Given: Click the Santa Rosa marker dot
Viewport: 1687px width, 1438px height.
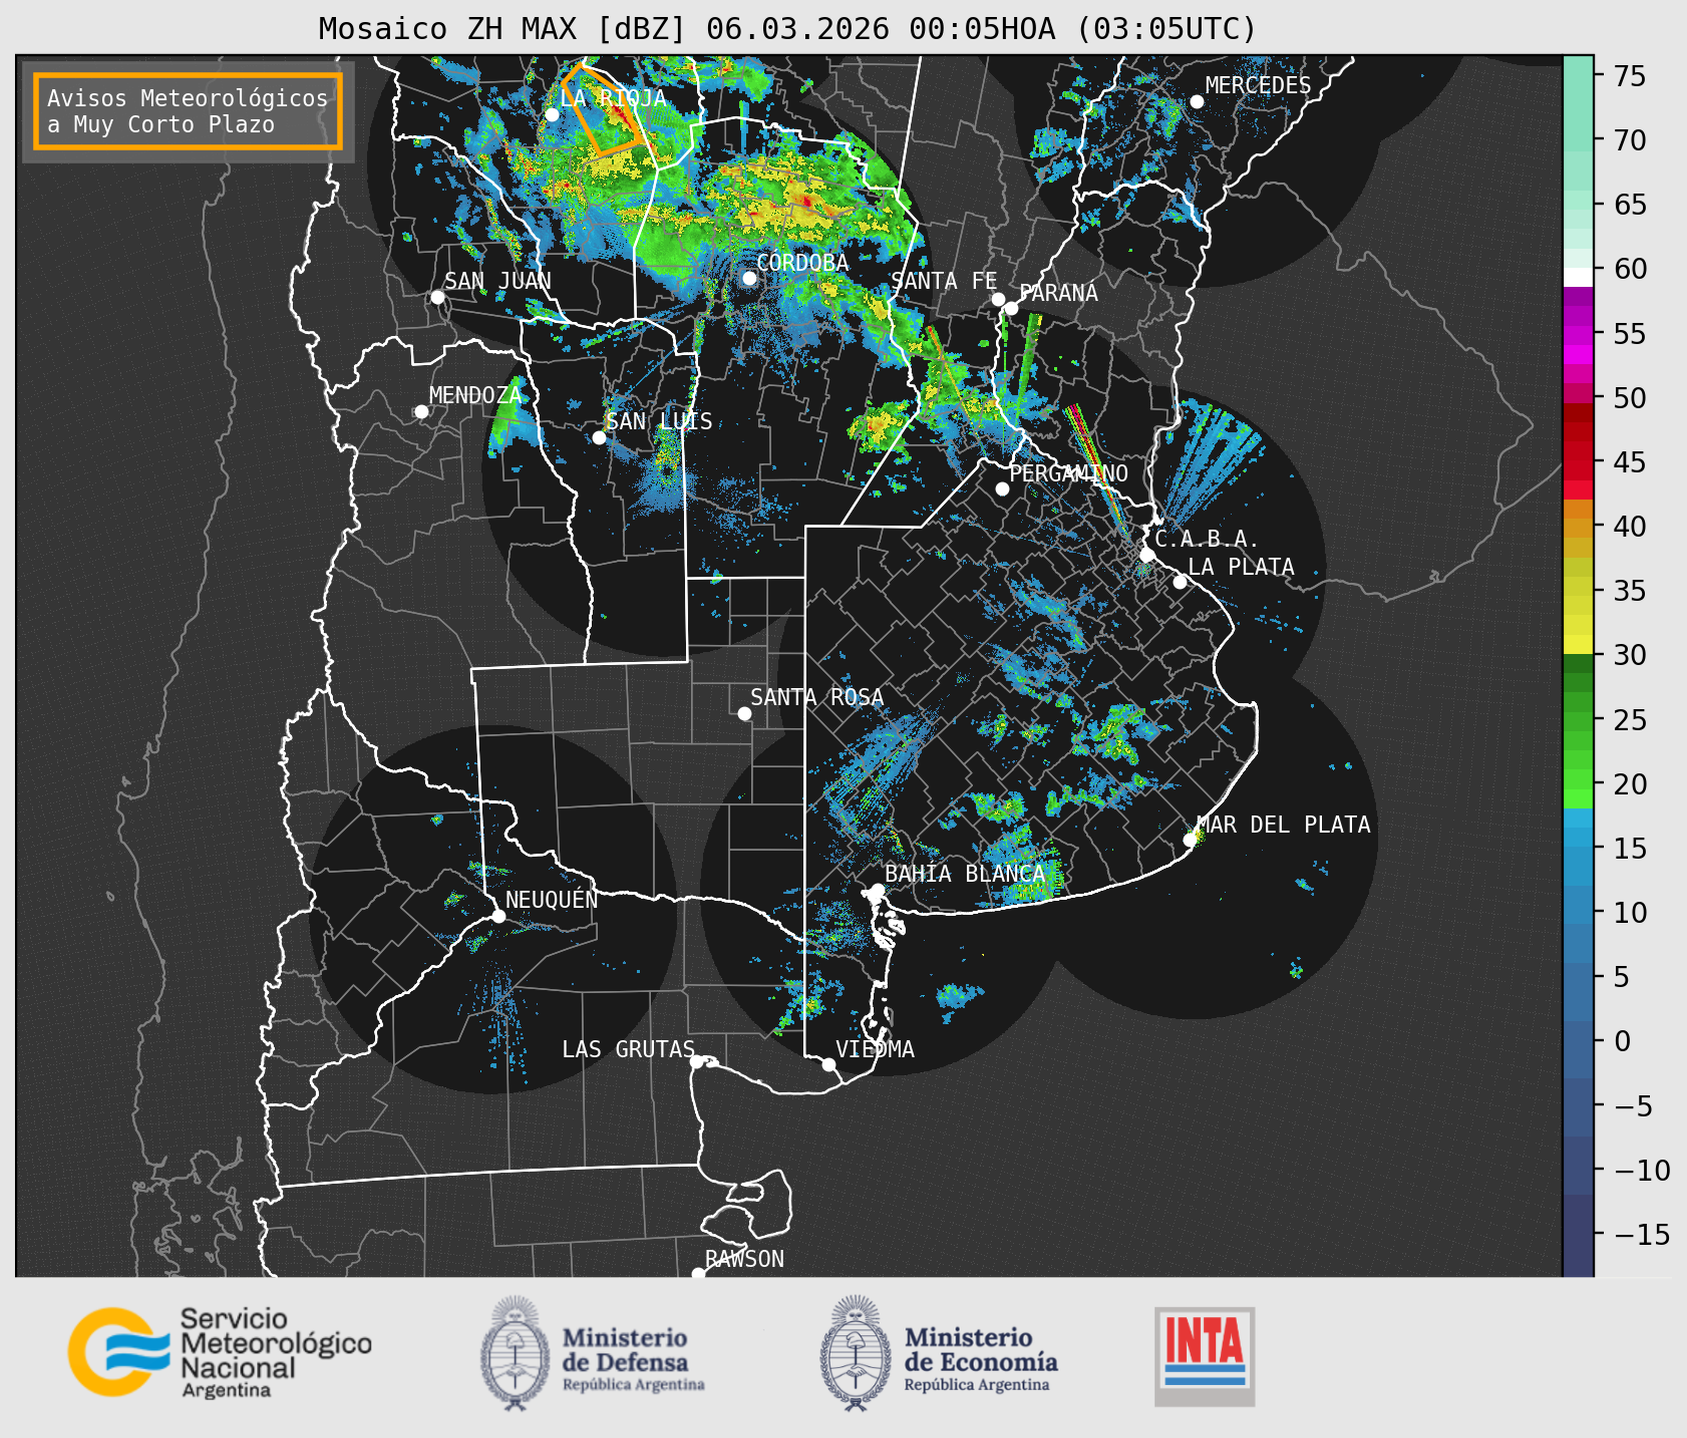Looking at the screenshot, I should coord(744,714).
